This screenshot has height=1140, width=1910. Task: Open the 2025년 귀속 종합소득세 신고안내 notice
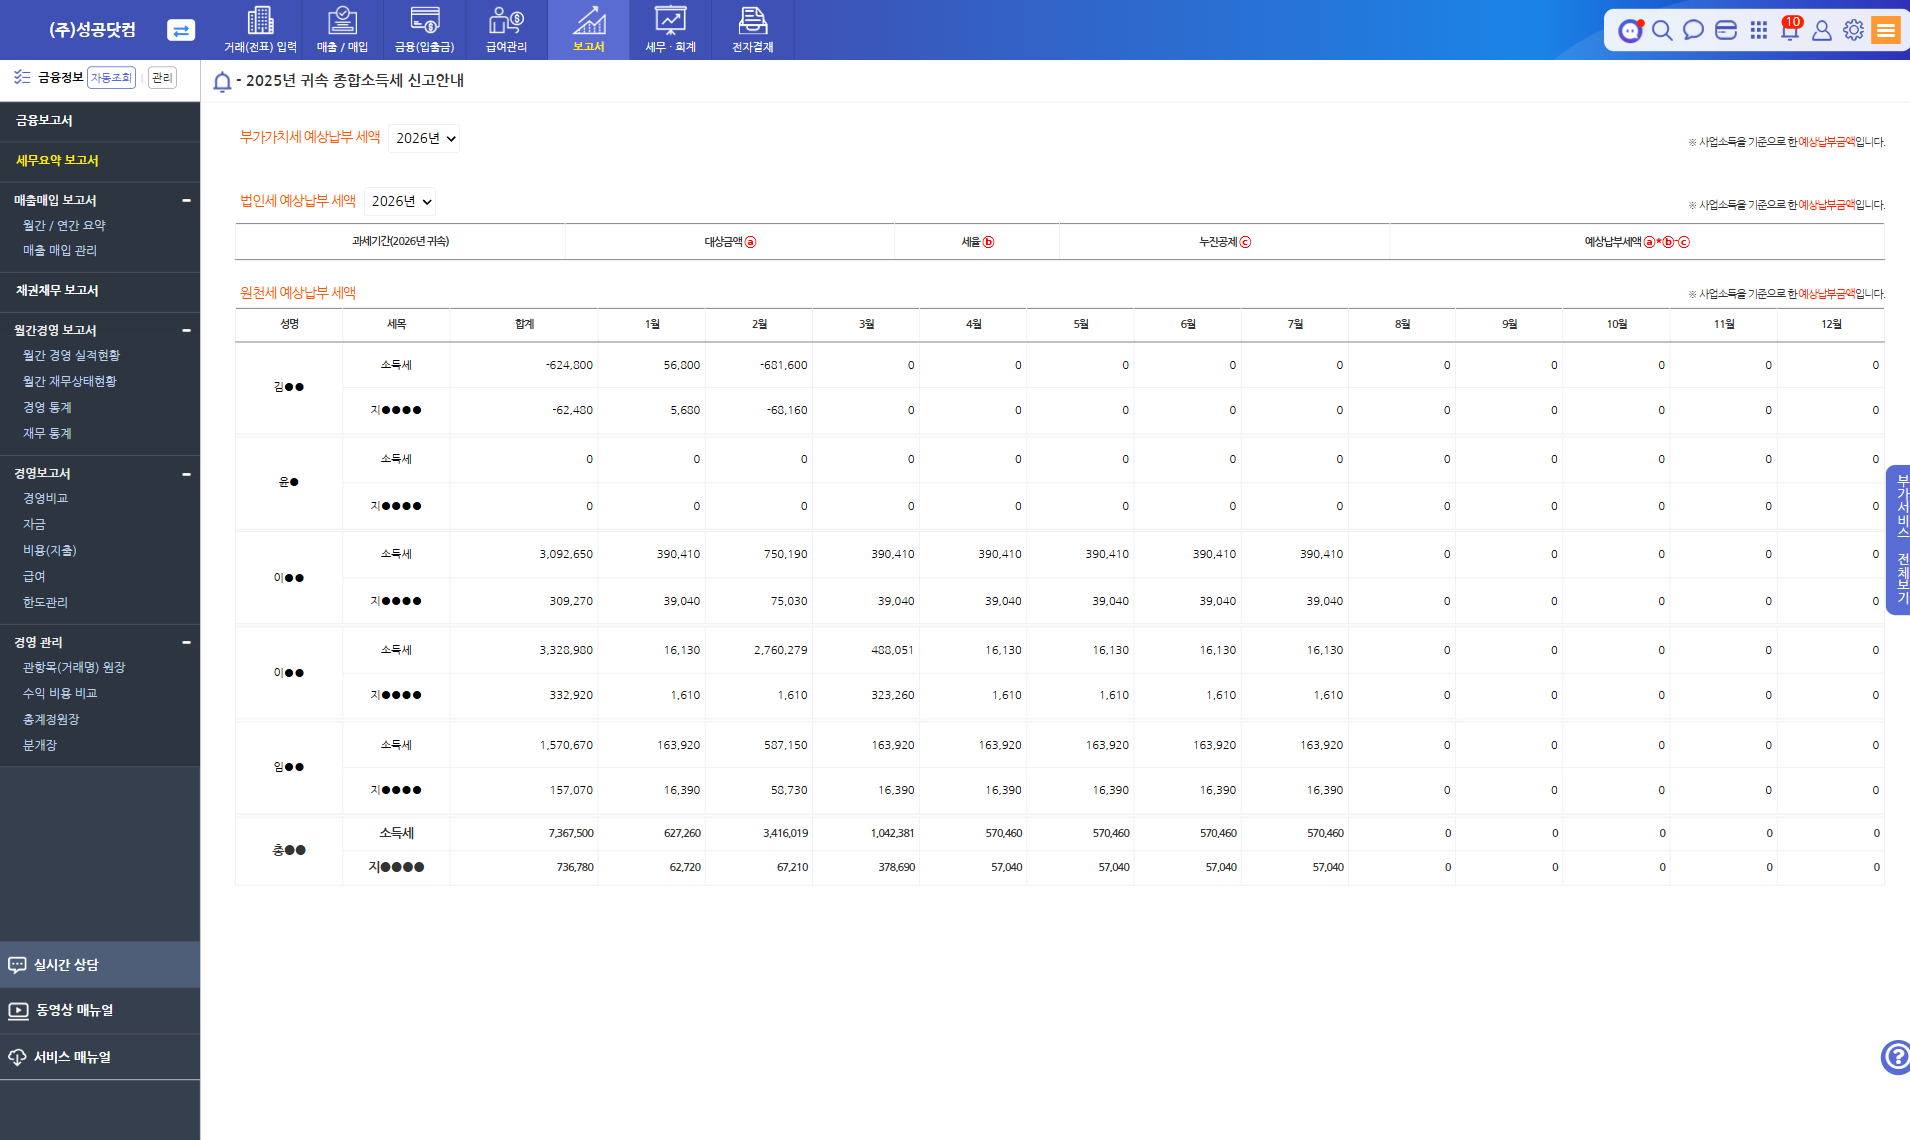(355, 81)
